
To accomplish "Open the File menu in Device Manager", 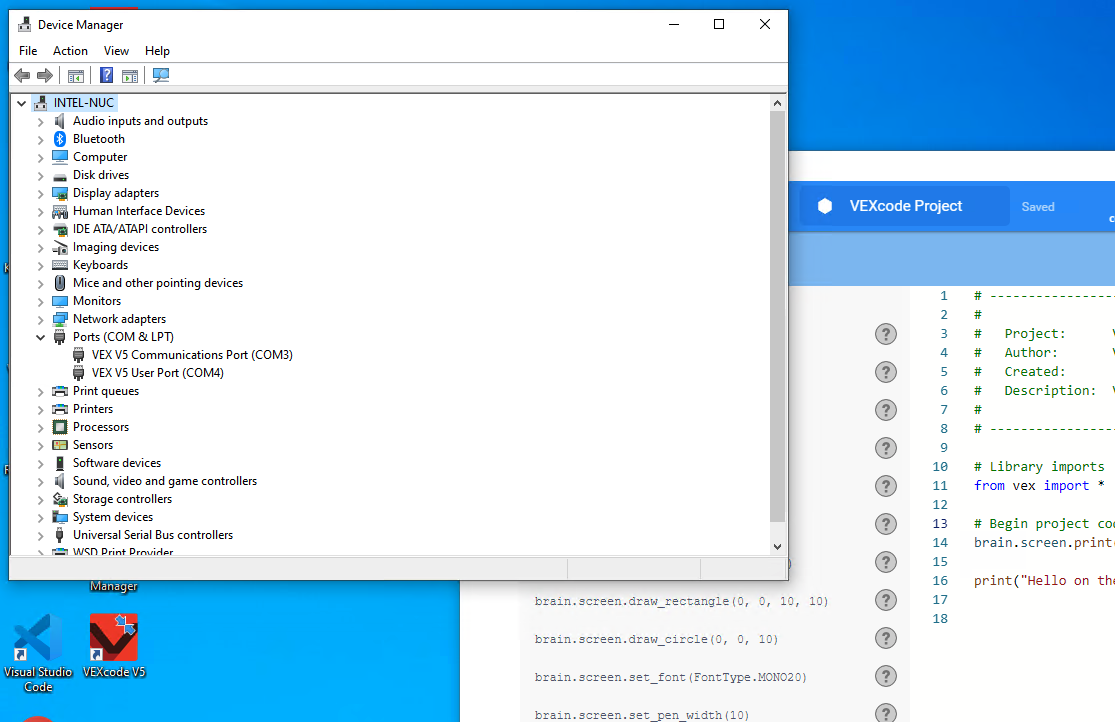I will tap(28, 51).
